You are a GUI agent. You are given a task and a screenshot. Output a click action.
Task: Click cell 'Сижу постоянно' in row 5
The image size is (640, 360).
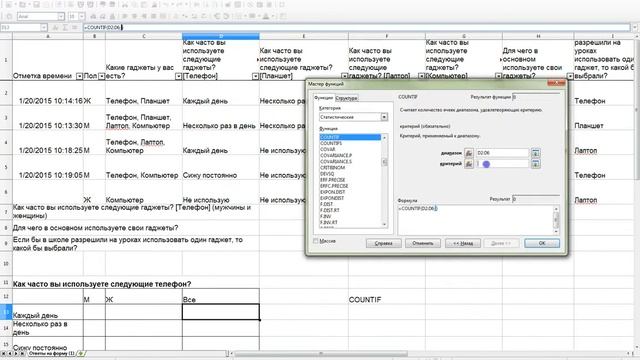point(221,168)
